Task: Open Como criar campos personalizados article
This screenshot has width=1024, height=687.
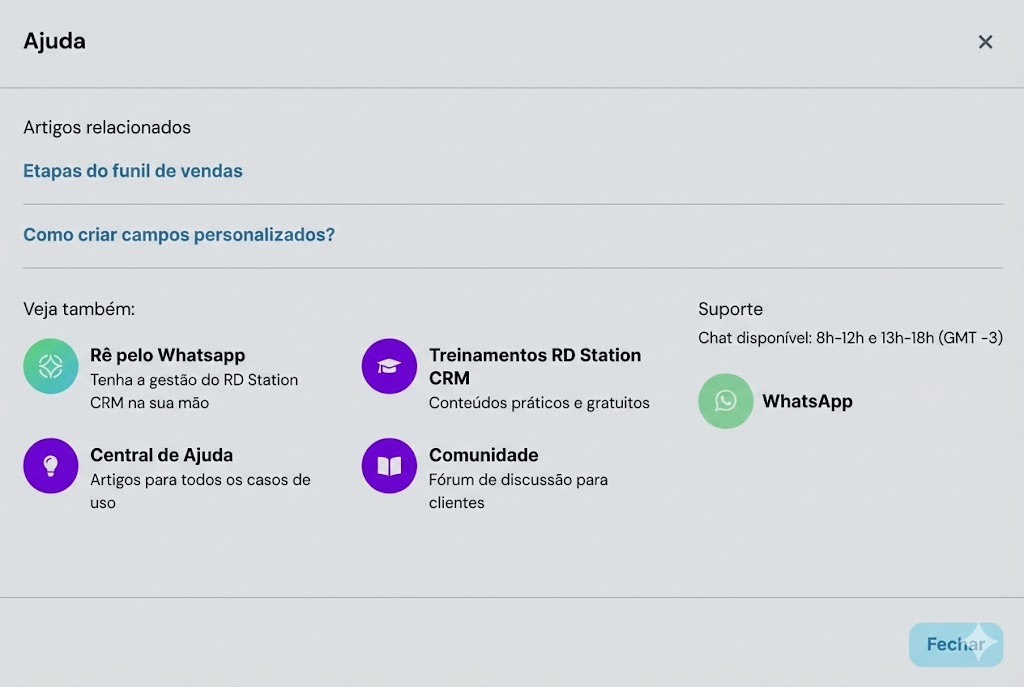Action: [179, 234]
